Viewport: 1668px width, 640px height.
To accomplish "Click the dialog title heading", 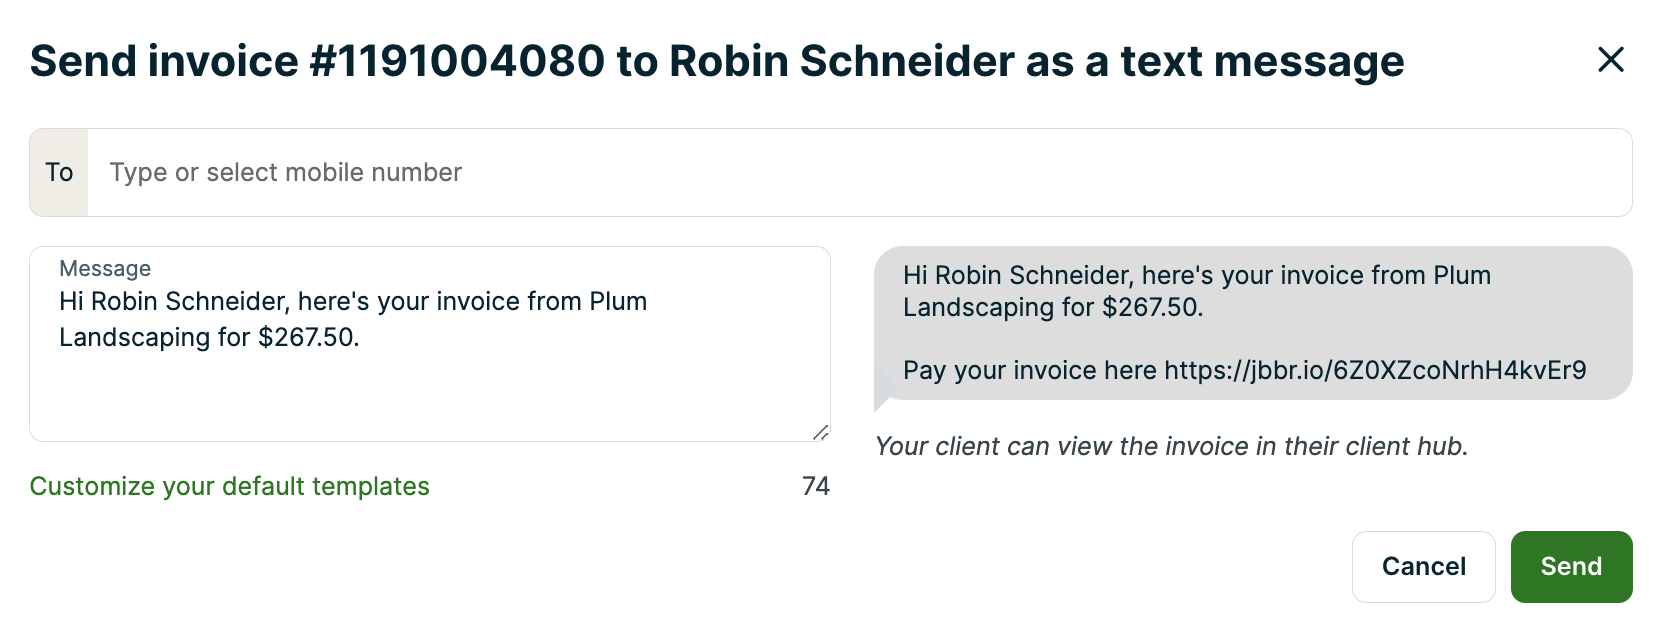I will point(716,61).
